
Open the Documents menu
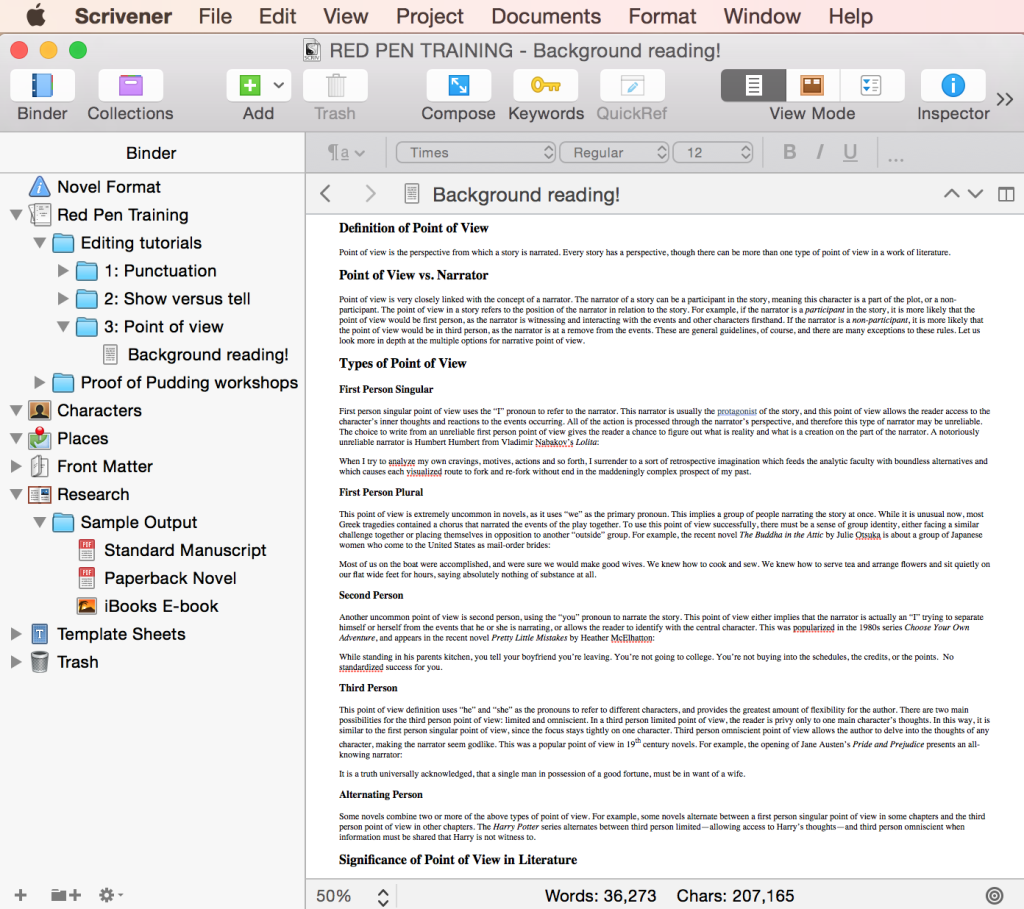[546, 16]
